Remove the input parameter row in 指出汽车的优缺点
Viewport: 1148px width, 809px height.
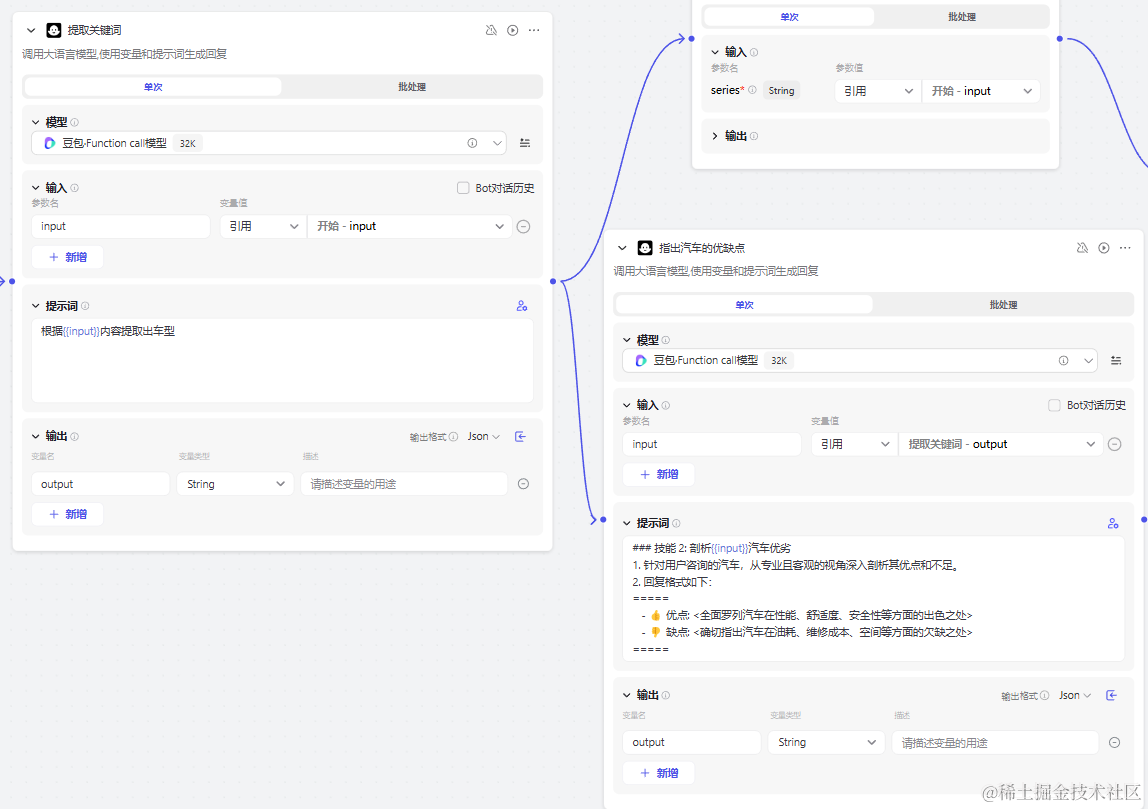pos(1114,444)
